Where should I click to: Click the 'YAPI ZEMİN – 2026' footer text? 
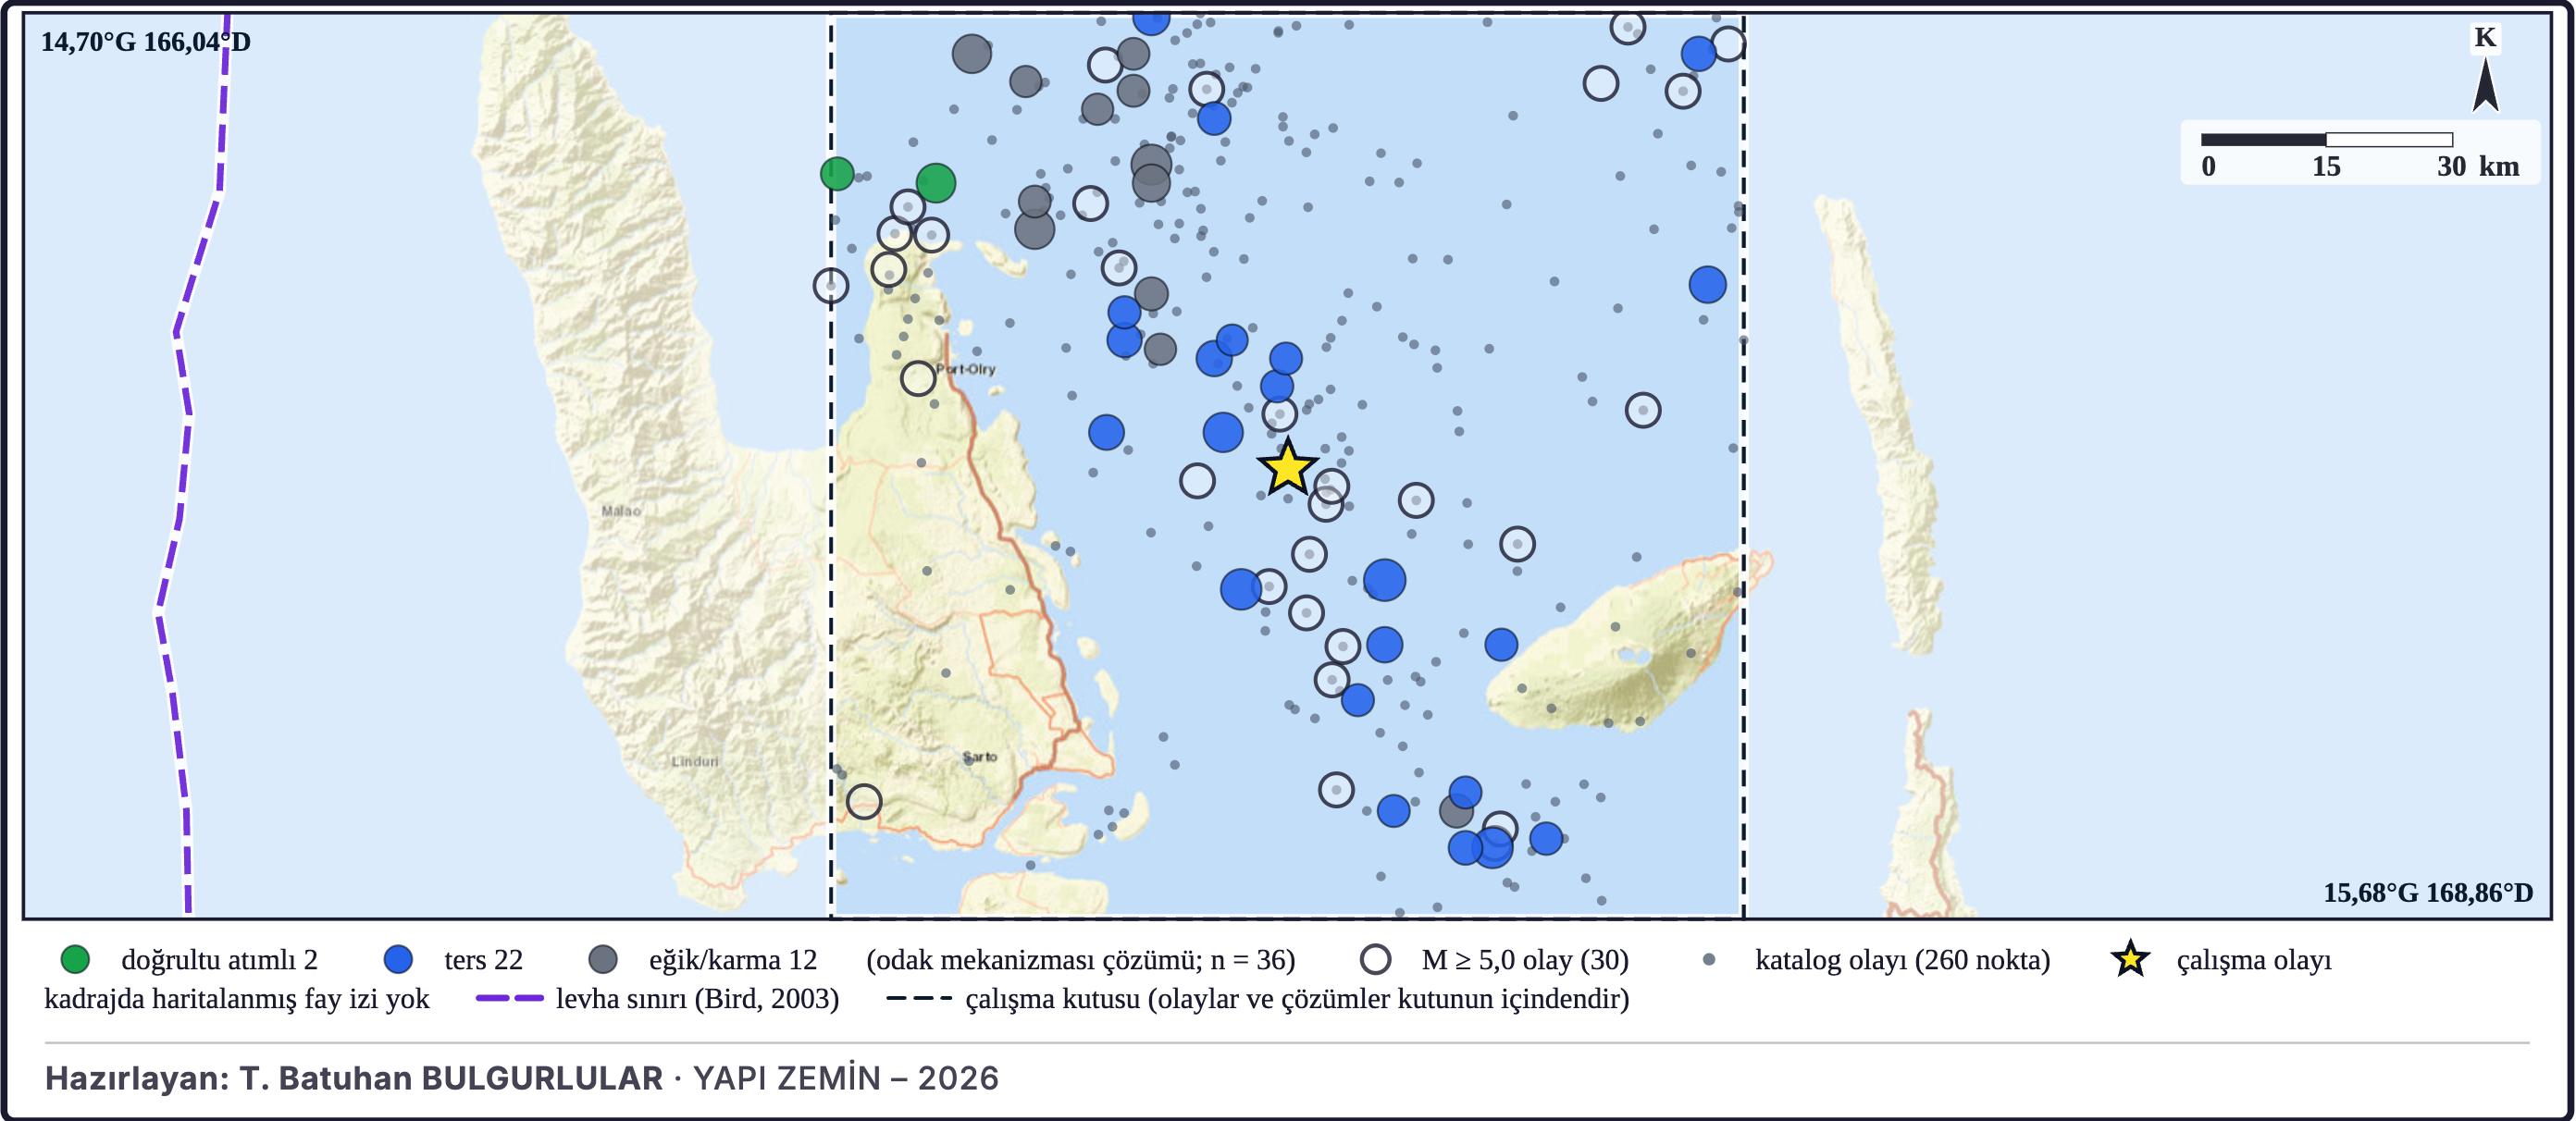[846, 1078]
